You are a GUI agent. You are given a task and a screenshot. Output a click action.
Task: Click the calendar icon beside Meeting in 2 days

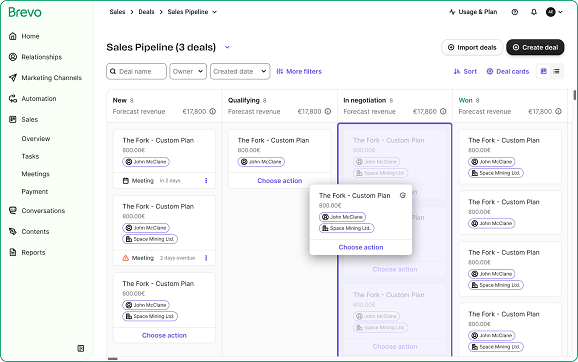point(126,181)
